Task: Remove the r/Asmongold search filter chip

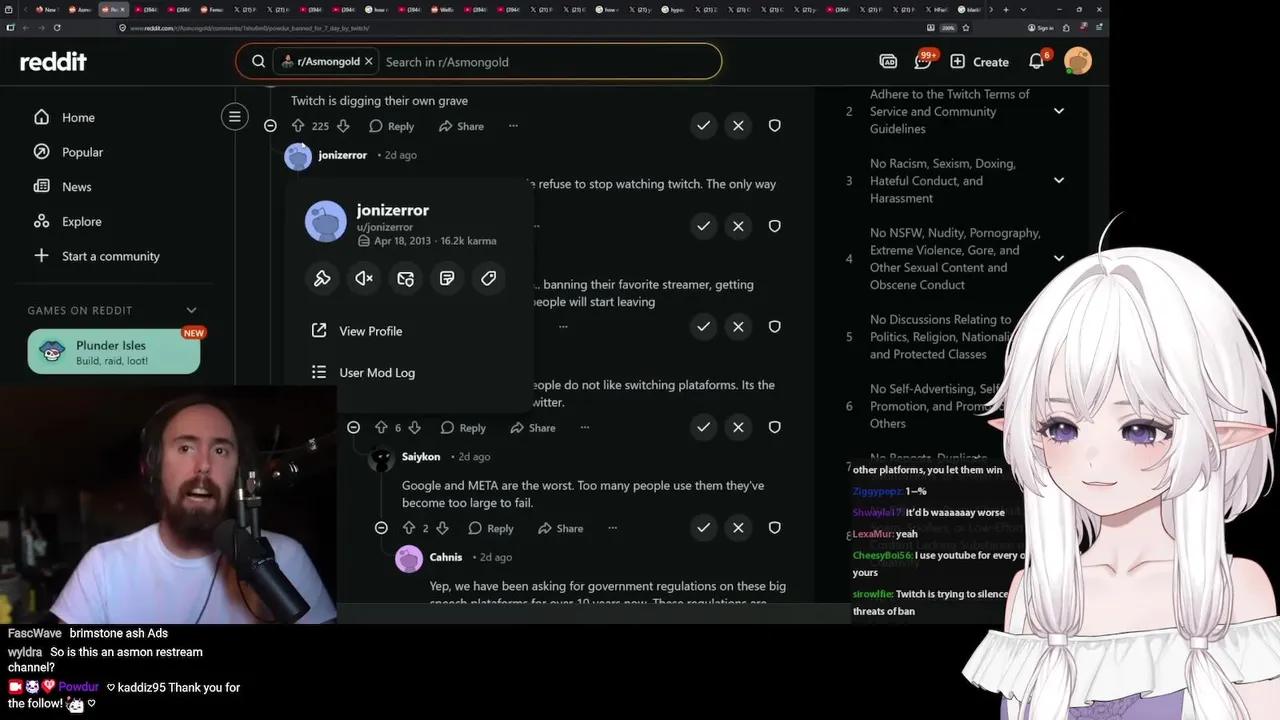Action: (368, 61)
